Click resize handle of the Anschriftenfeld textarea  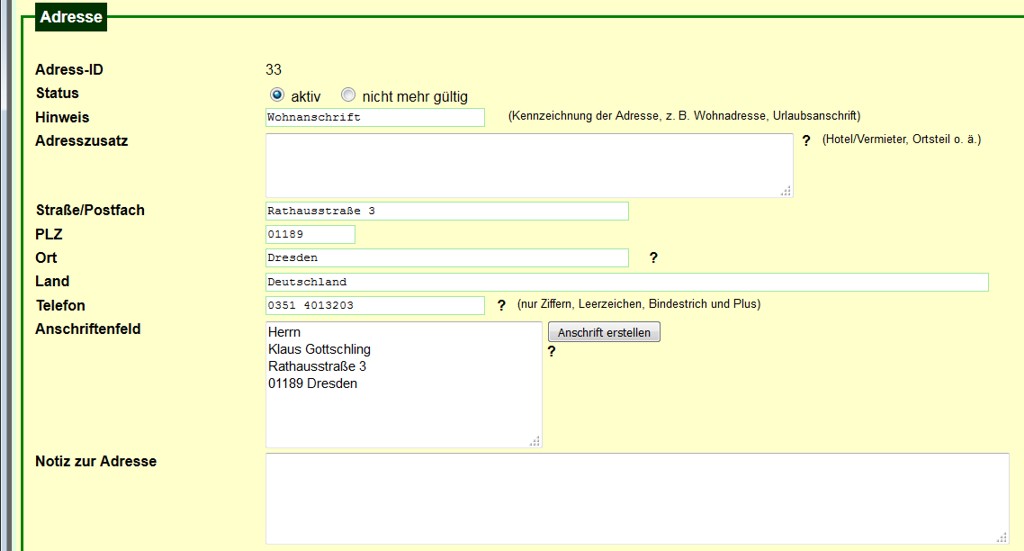pyautogui.click(x=535, y=440)
